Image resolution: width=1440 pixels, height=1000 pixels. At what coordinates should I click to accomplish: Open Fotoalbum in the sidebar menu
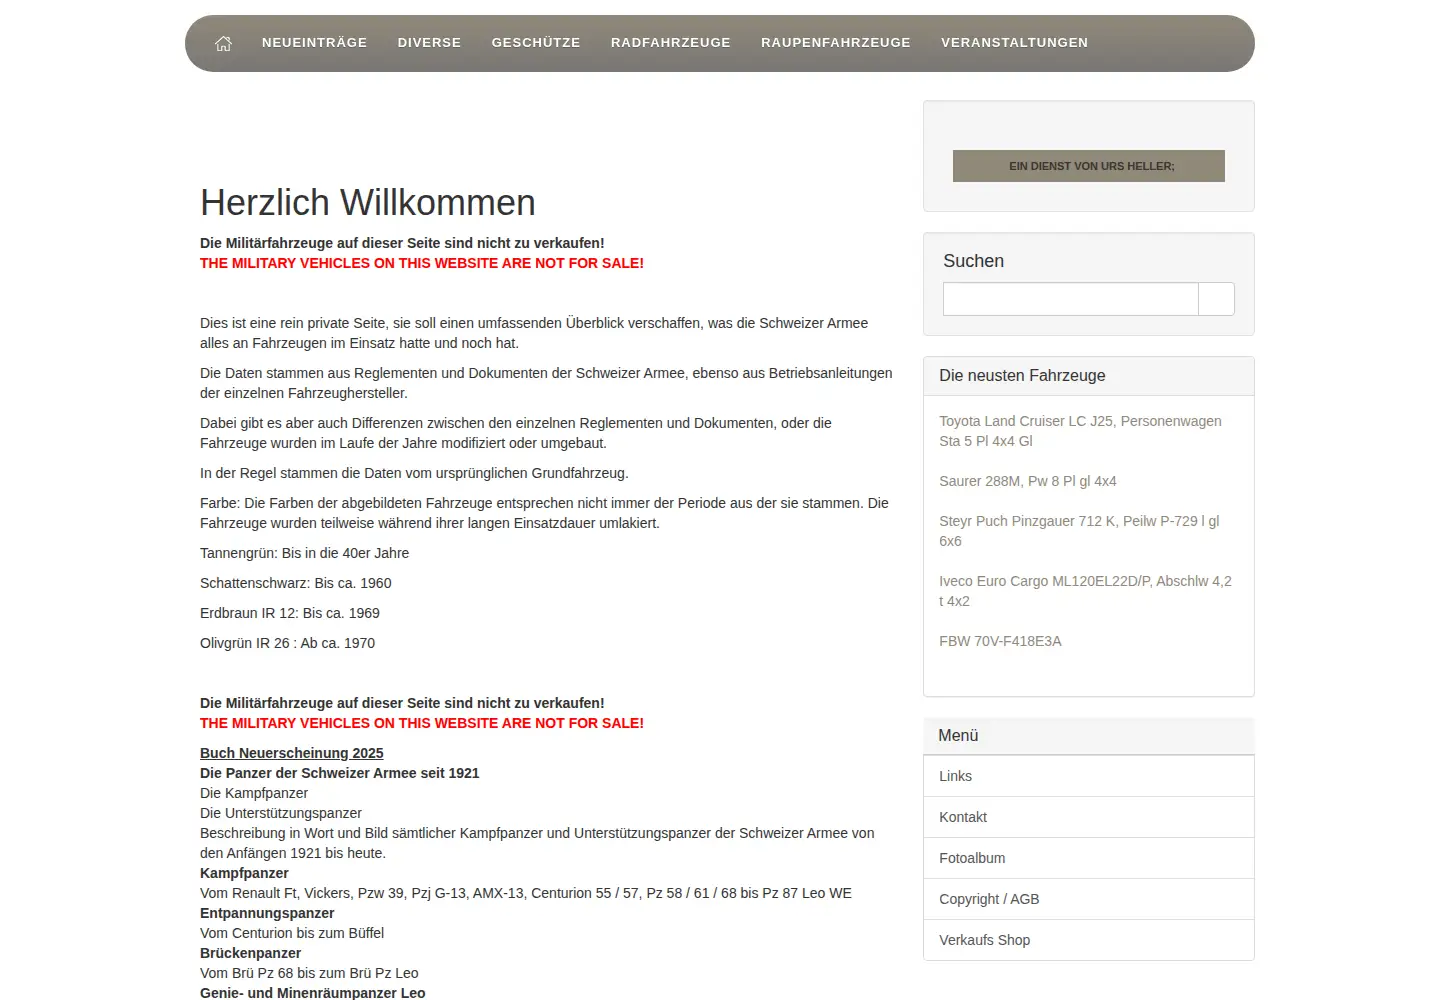click(1088, 858)
